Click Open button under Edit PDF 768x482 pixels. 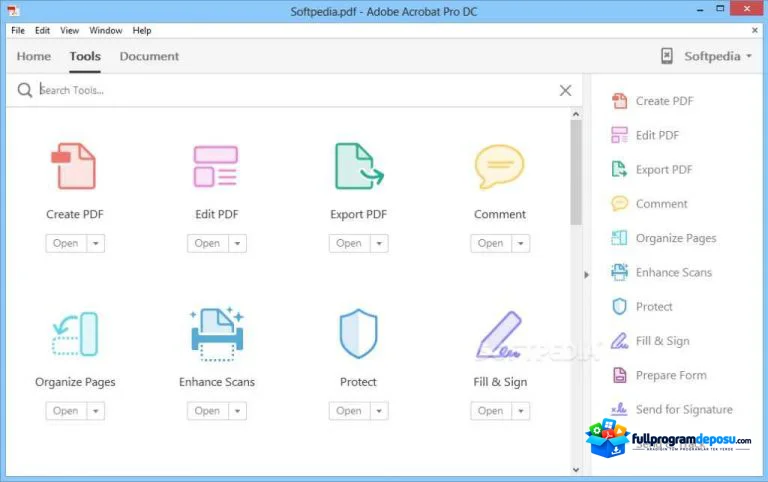click(208, 243)
